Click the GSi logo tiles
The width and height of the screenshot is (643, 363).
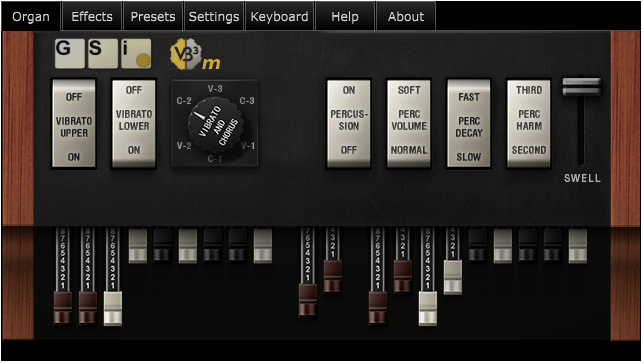click(103, 54)
